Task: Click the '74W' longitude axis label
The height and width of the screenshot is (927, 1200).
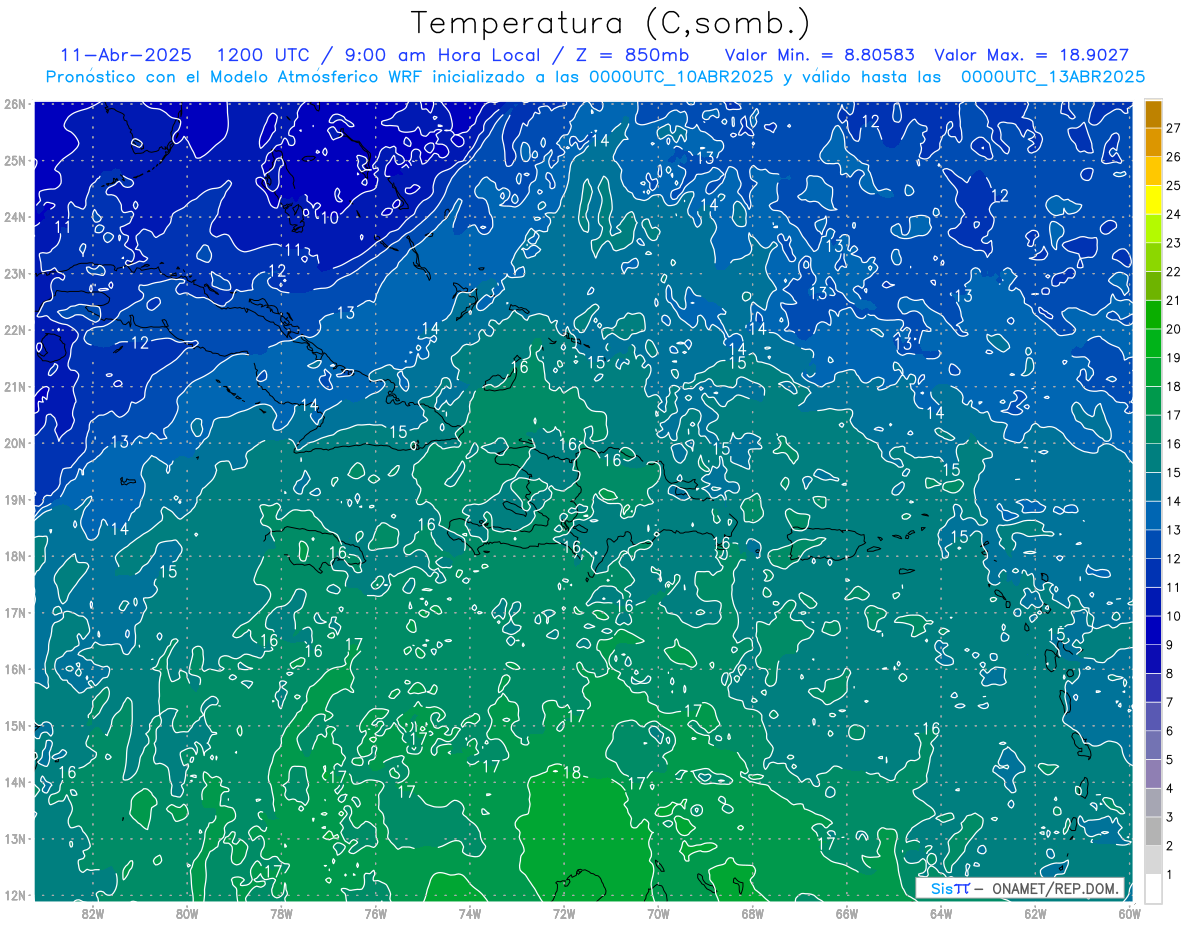Action: [x=469, y=912]
